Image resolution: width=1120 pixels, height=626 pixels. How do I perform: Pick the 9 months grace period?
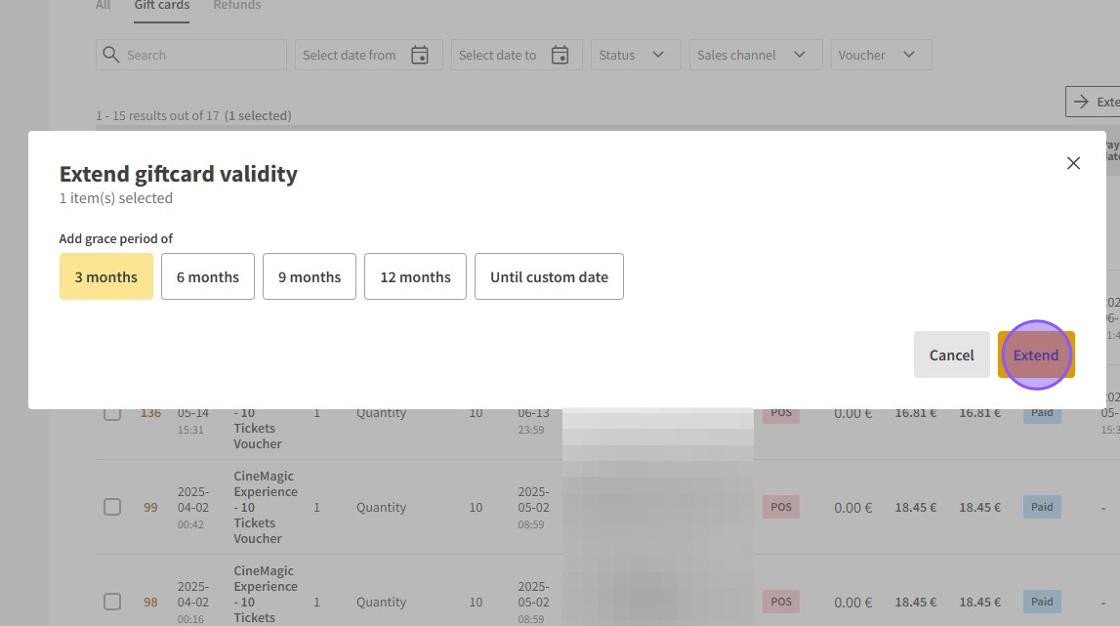pos(309,276)
